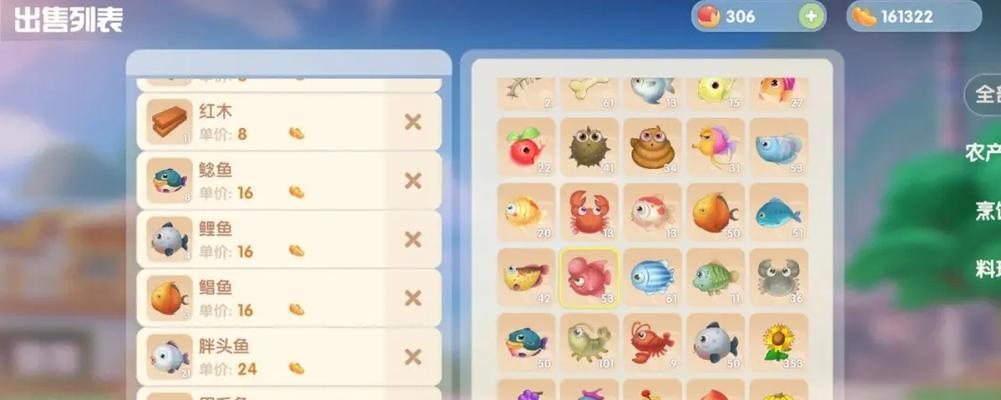This screenshot has height=400, width=1001.
Task: Select the red crab item with count 13
Action: pos(589,212)
